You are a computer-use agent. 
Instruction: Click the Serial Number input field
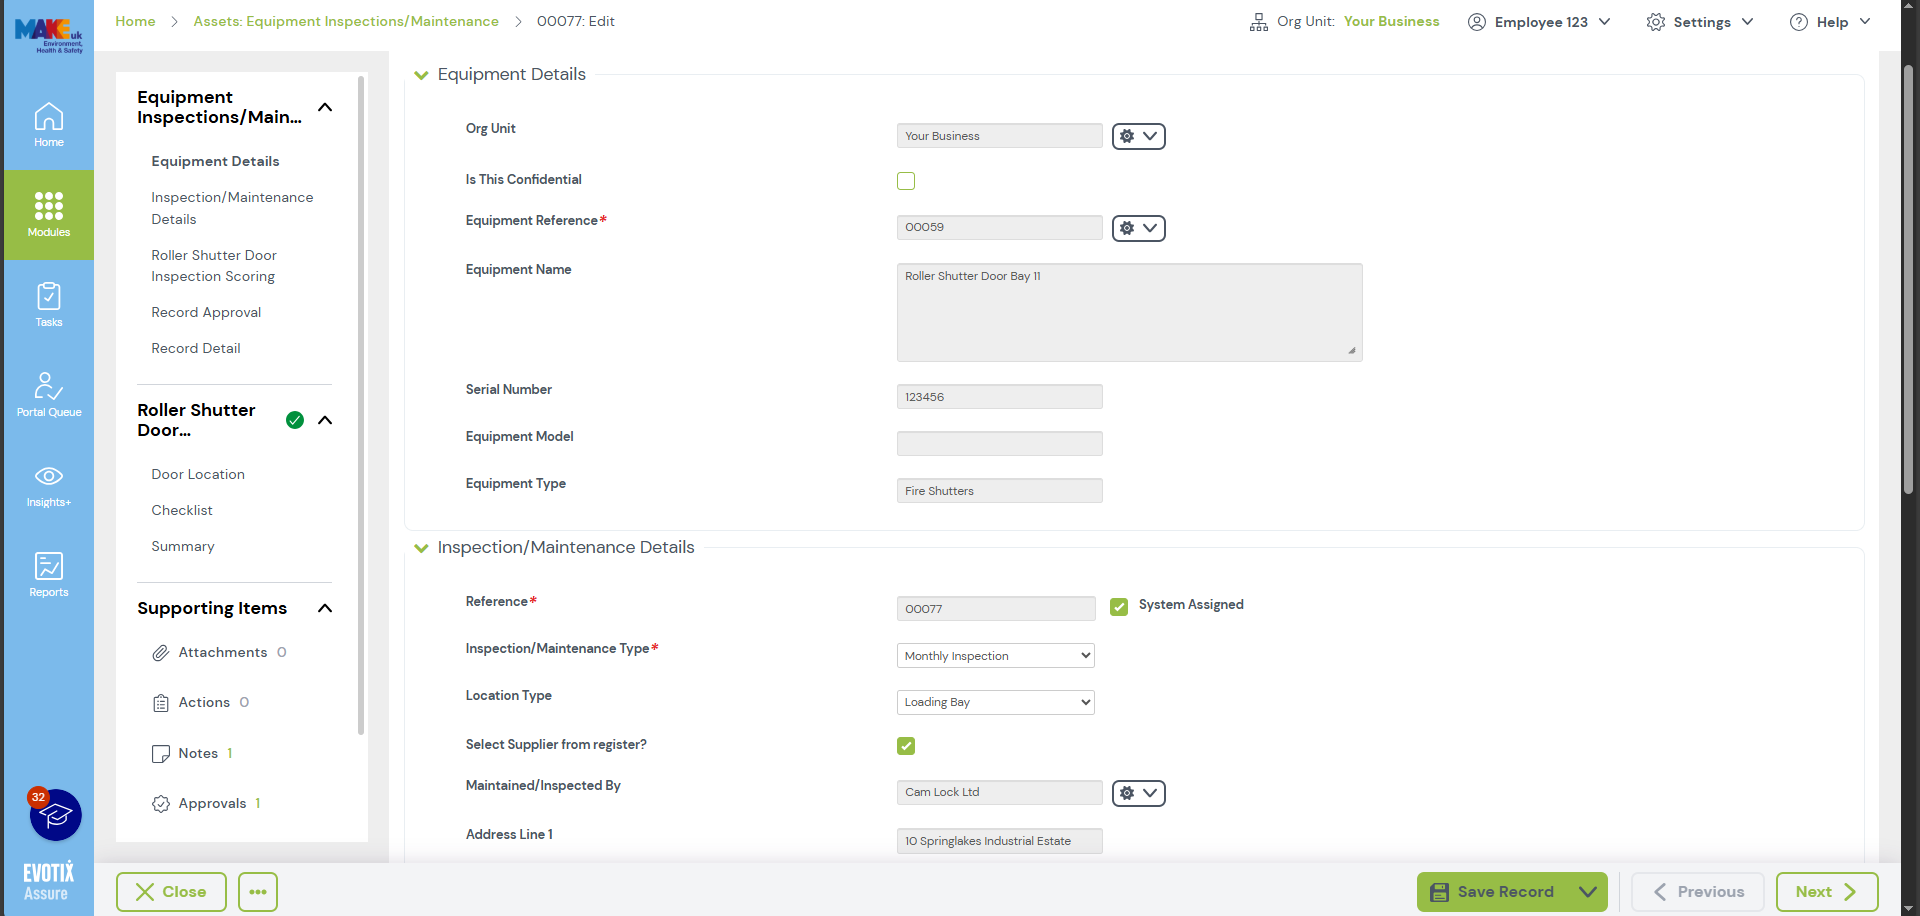[x=999, y=397]
